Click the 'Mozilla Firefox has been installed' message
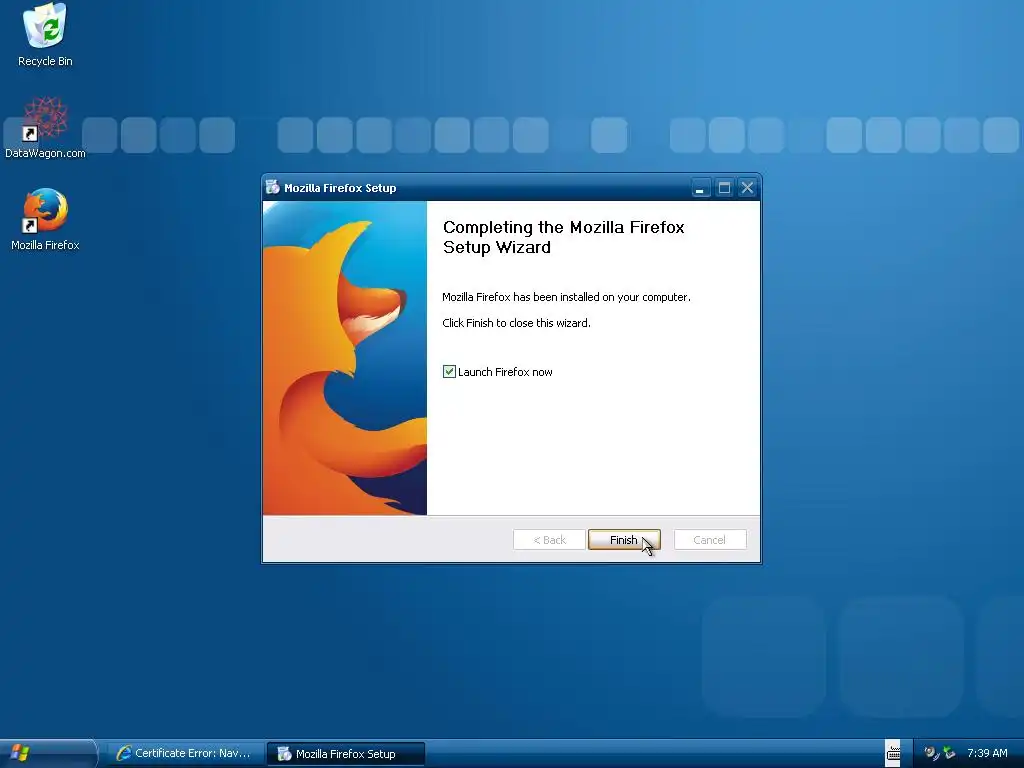This screenshot has height=768, width=1024. [x=566, y=296]
